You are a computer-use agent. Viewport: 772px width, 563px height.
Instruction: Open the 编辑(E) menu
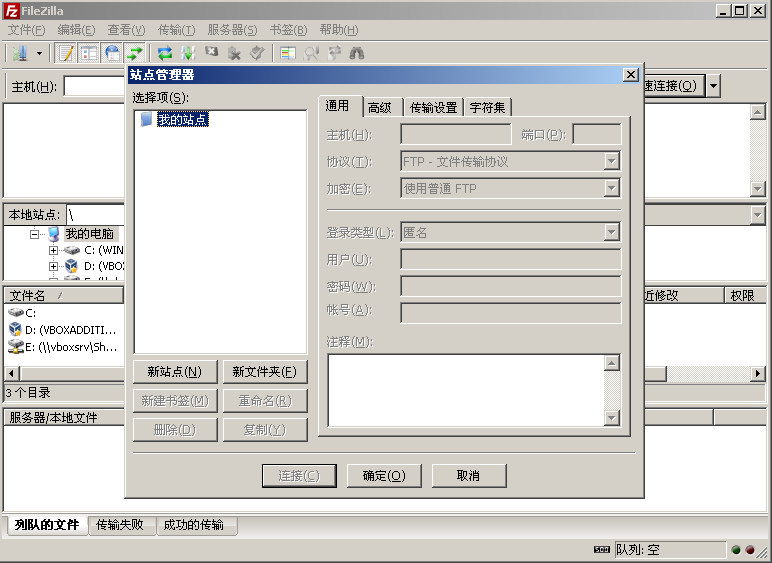[x=76, y=30]
